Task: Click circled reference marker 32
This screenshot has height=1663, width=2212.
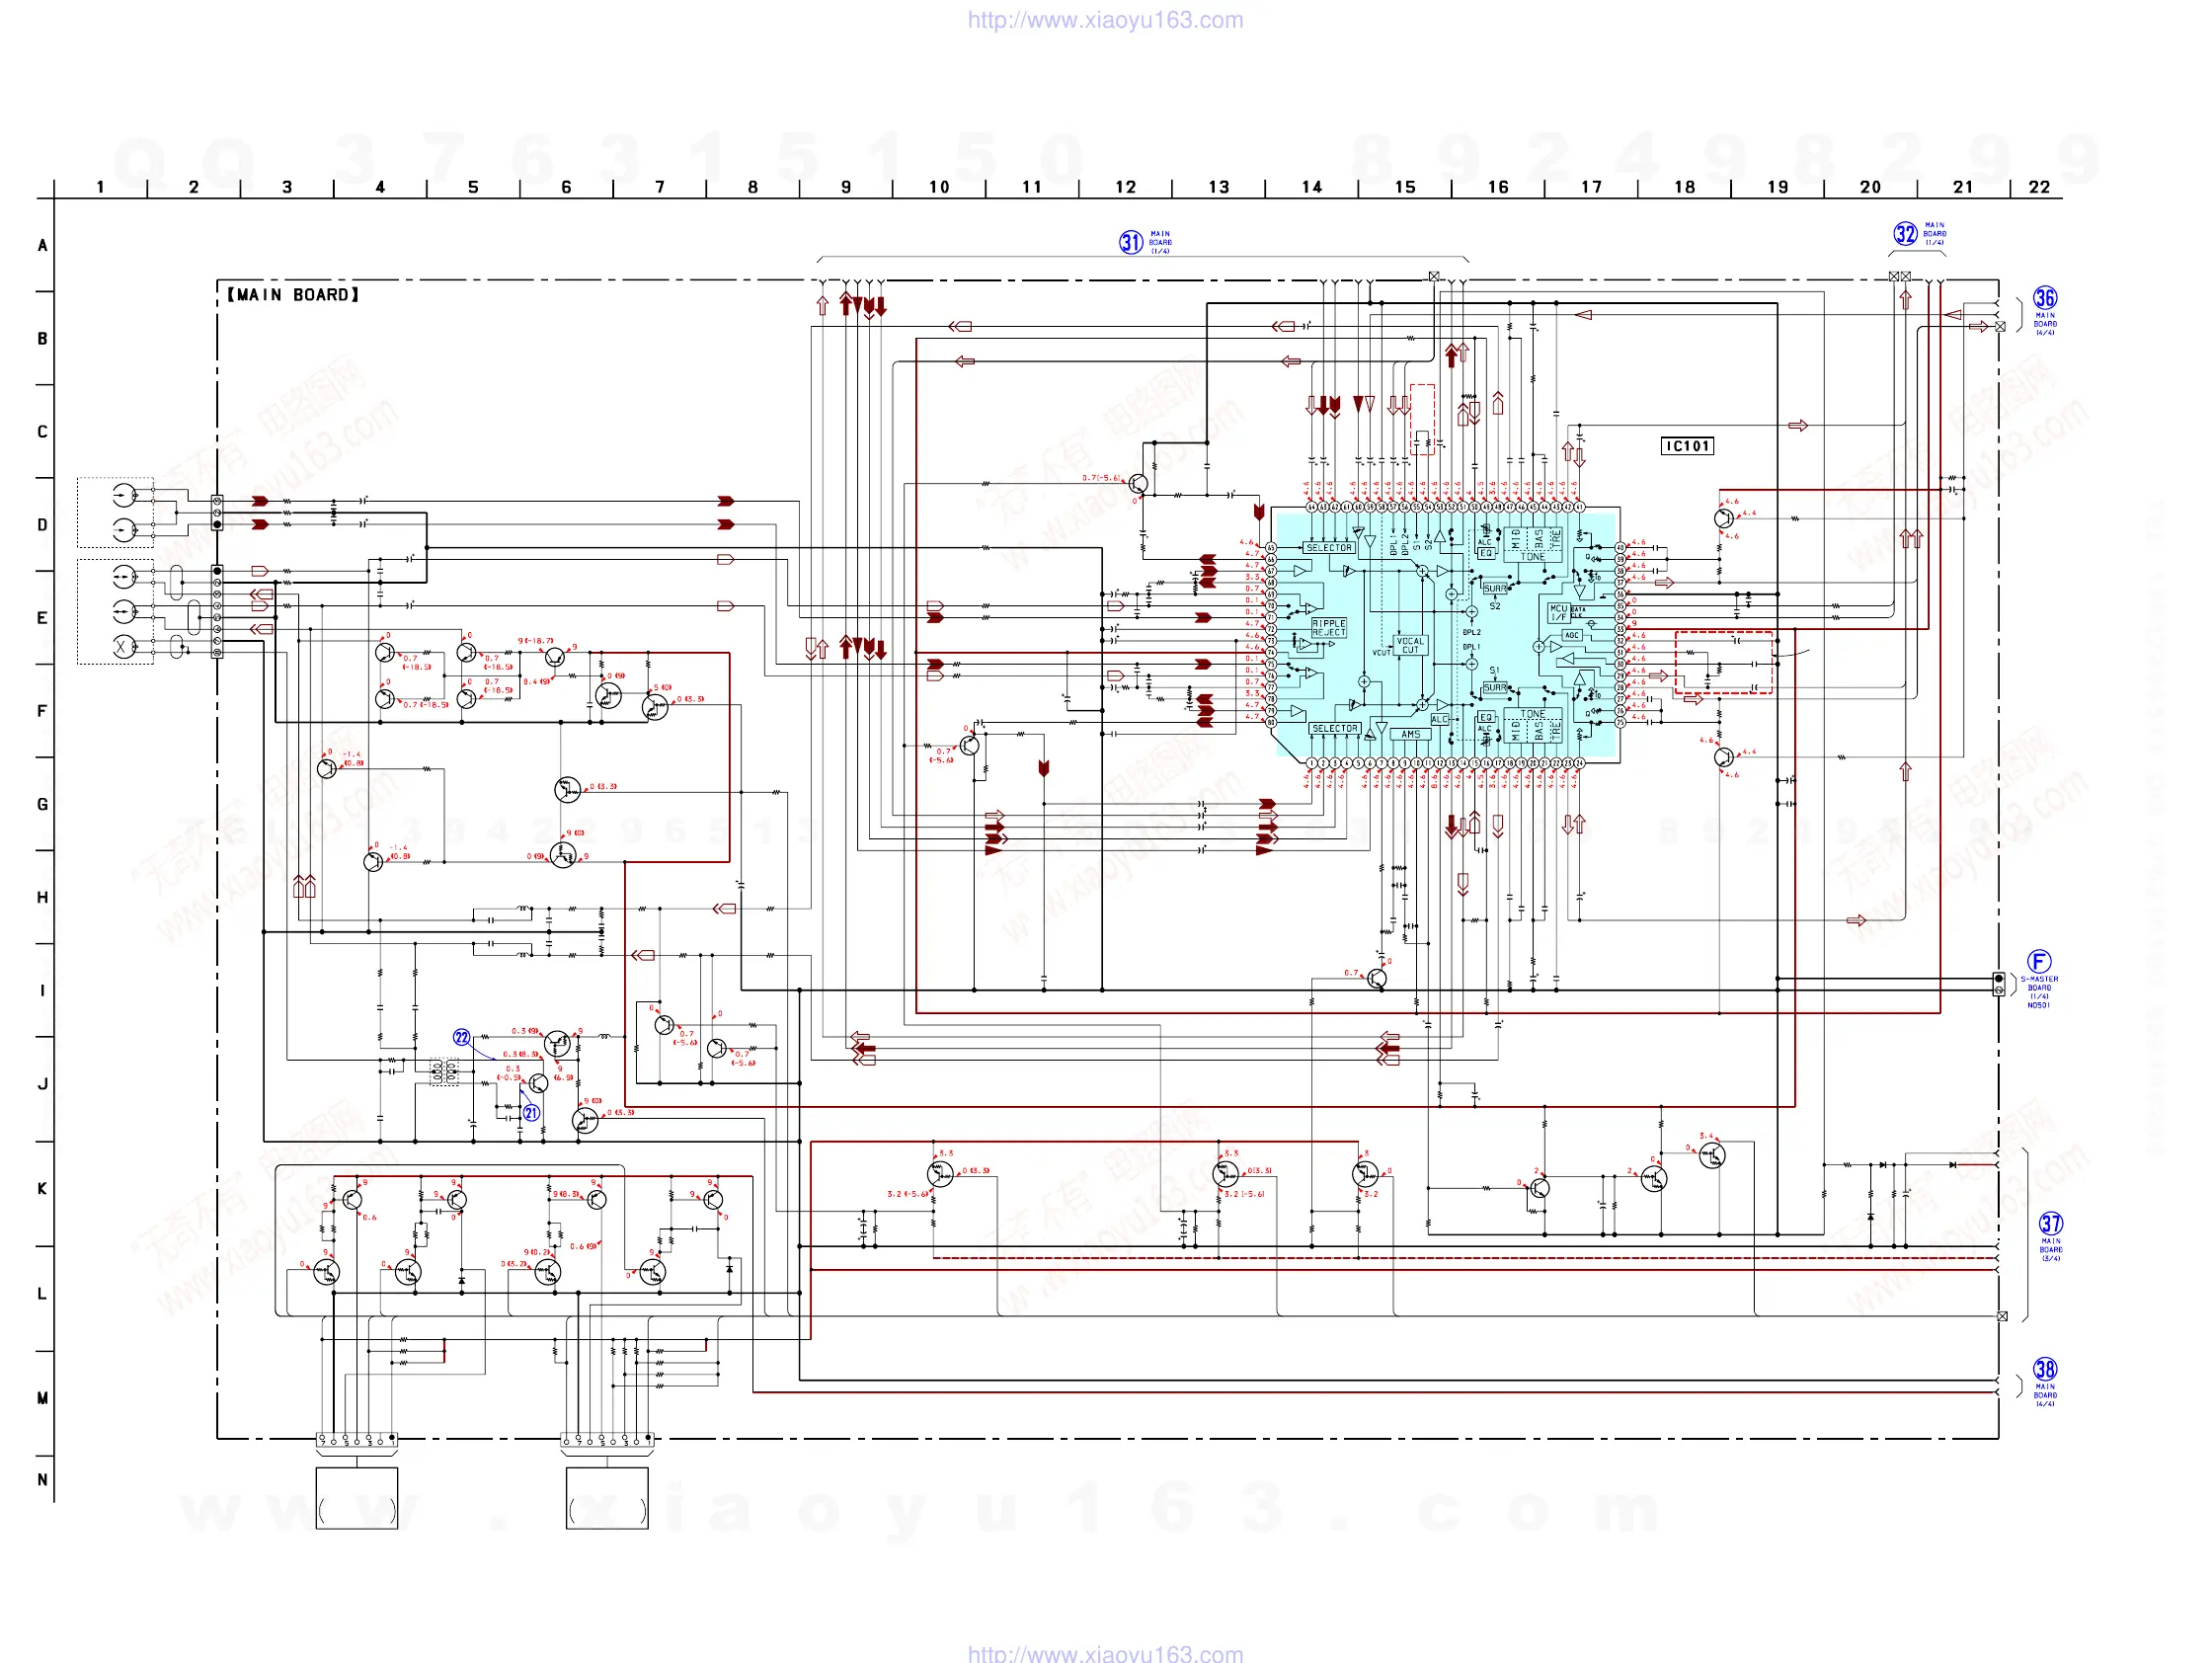Action: point(1905,234)
